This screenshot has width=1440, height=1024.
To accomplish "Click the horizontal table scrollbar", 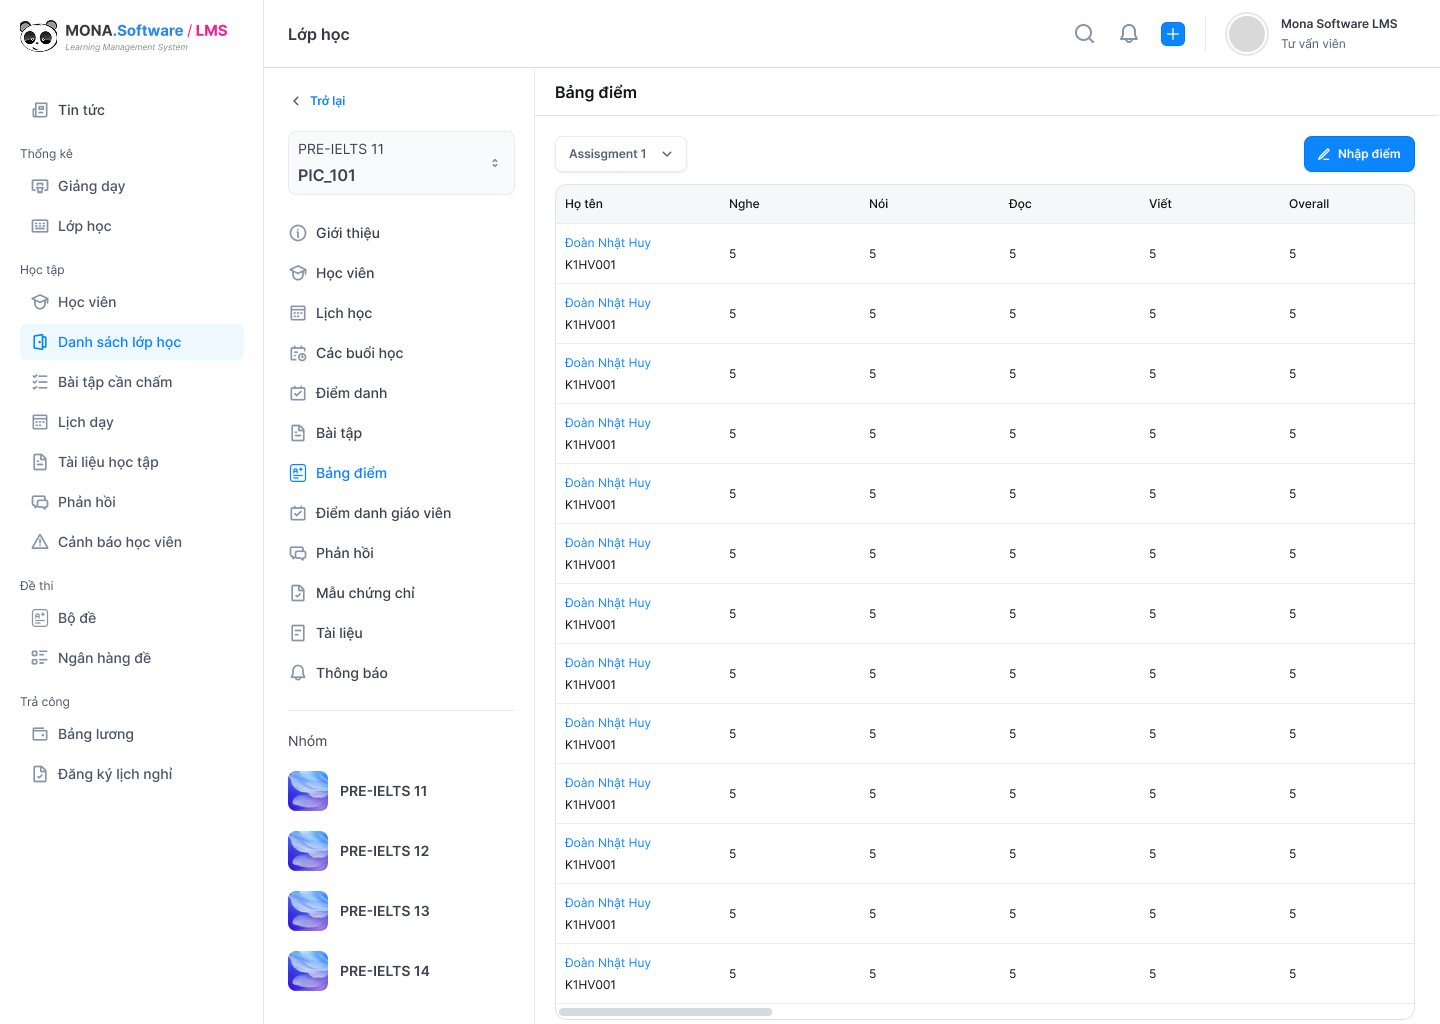I will (x=666, y=1012).
